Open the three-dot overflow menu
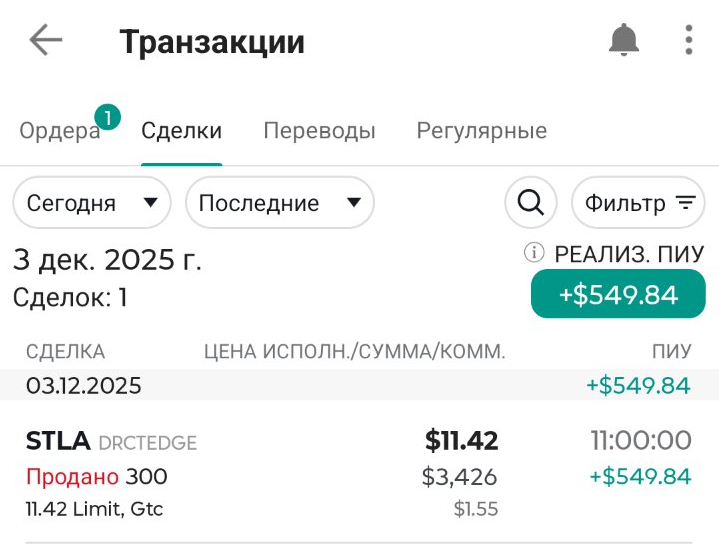This screenshot has height=545, width=719. coord(689,41)
